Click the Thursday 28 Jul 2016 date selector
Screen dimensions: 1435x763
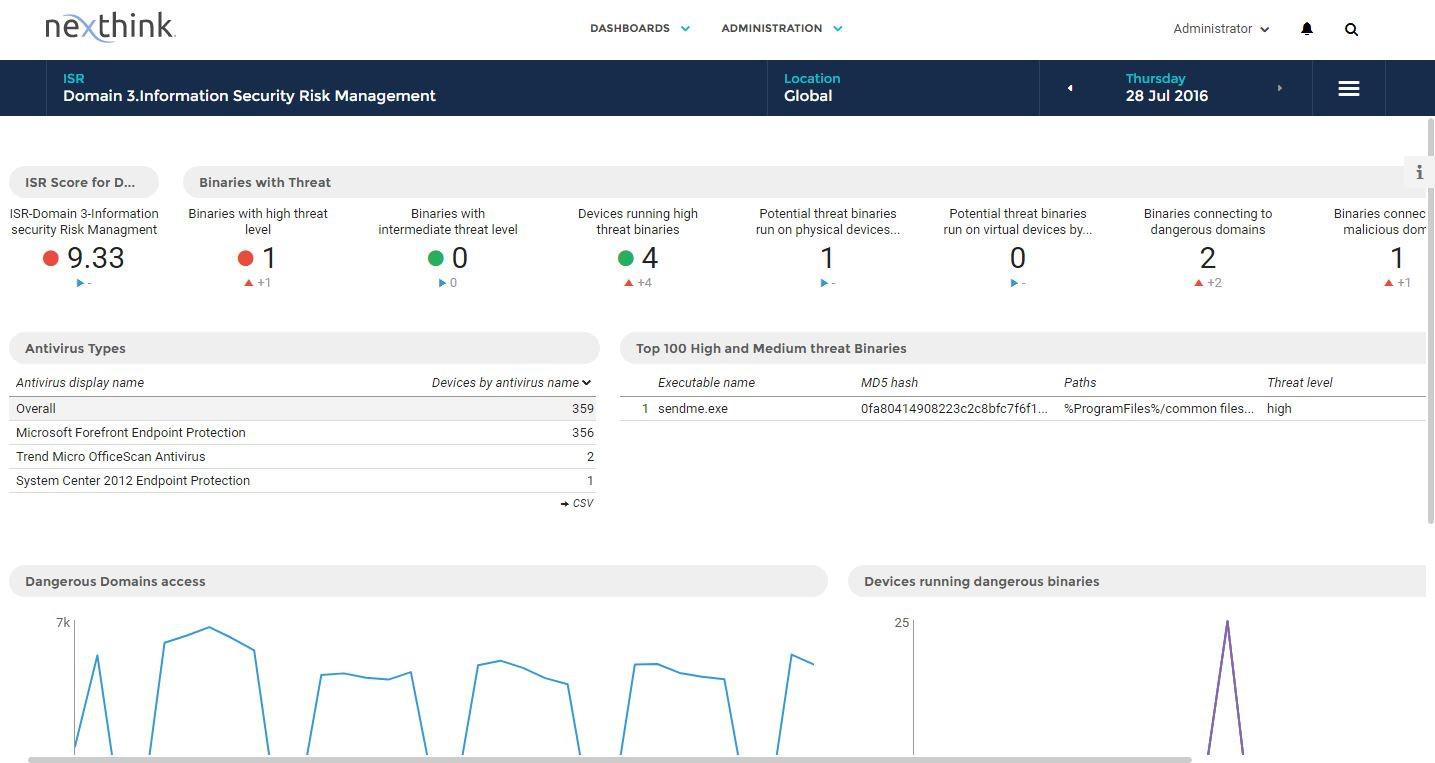1167,88
